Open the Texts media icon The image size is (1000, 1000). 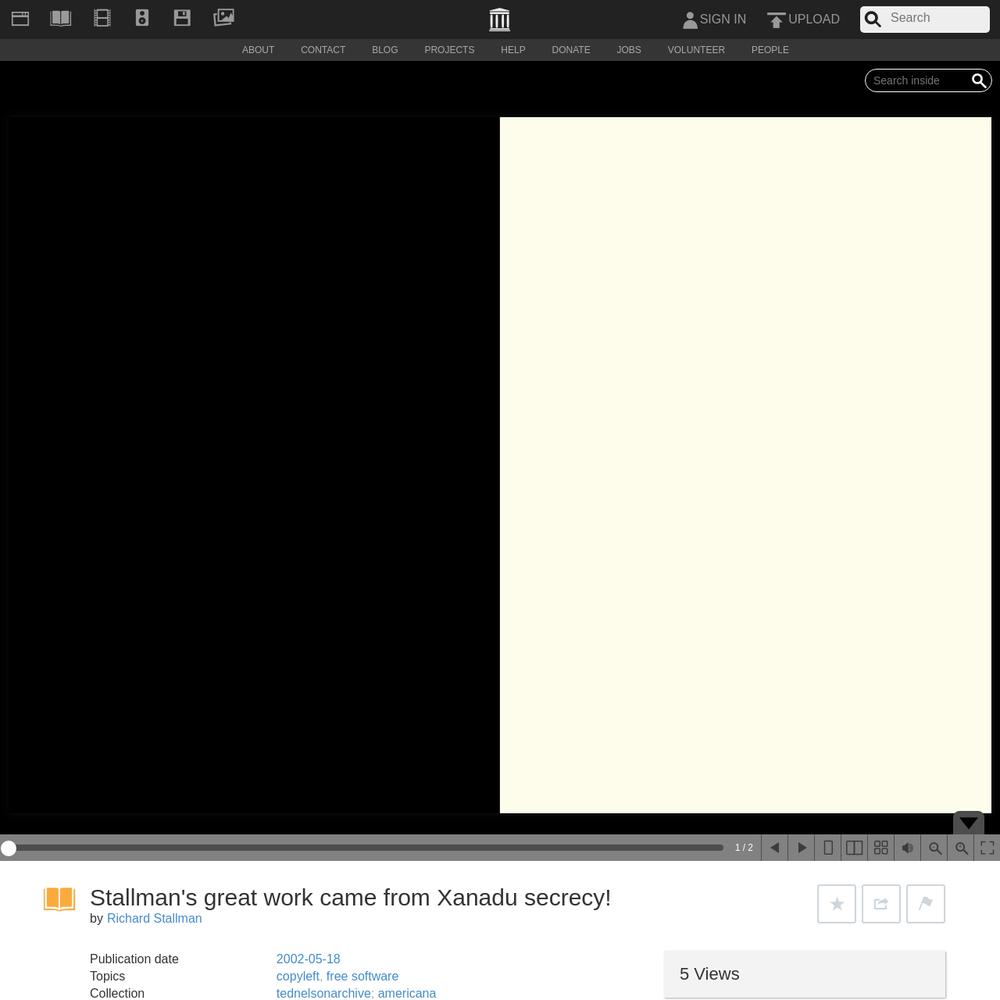point(61,18)
